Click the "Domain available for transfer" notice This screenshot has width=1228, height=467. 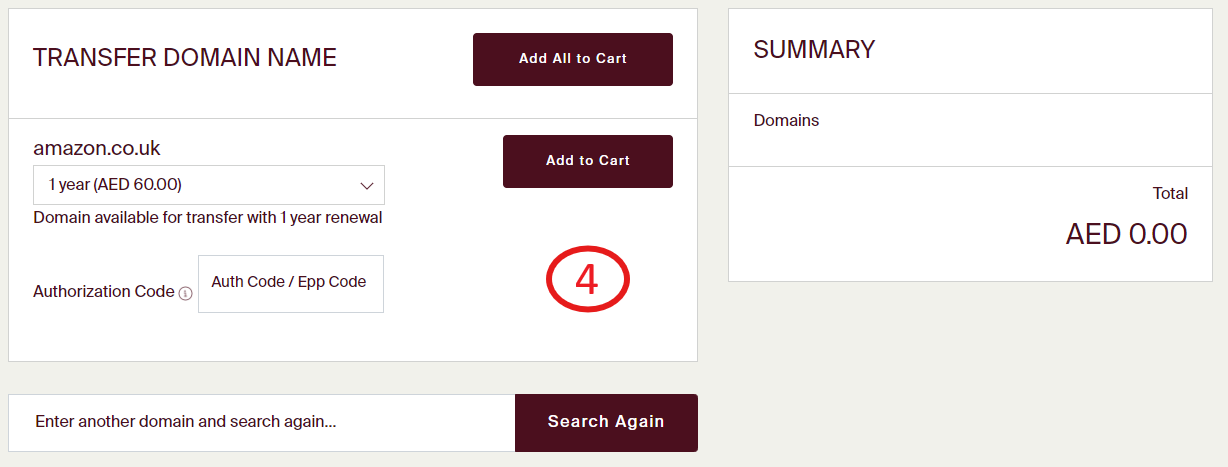[208, 218]
